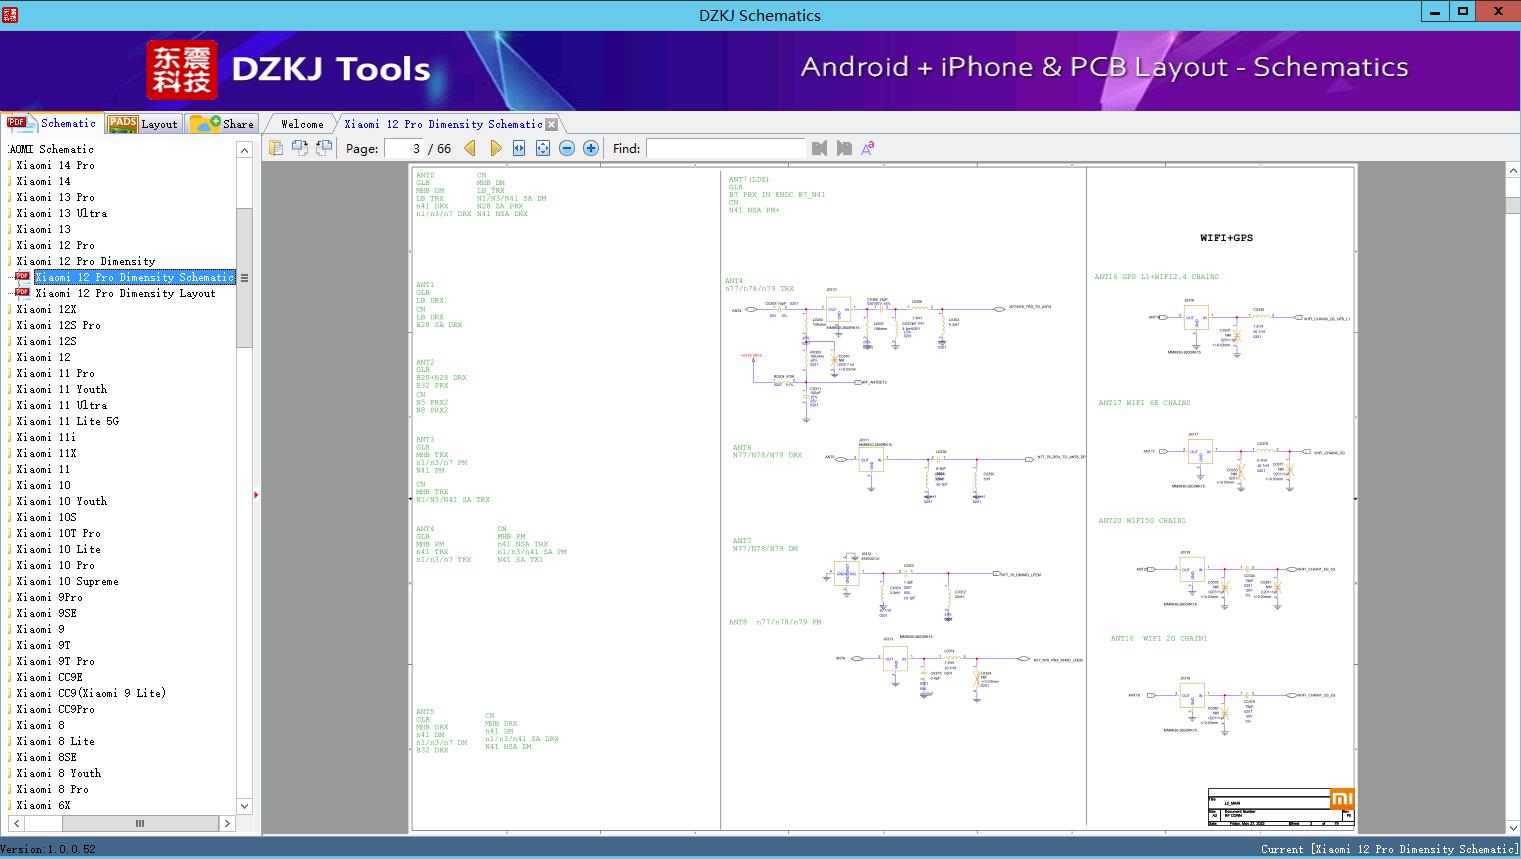Click the page number input field
This screenshot has height=859, width=1521.
(x=404, y=148)
